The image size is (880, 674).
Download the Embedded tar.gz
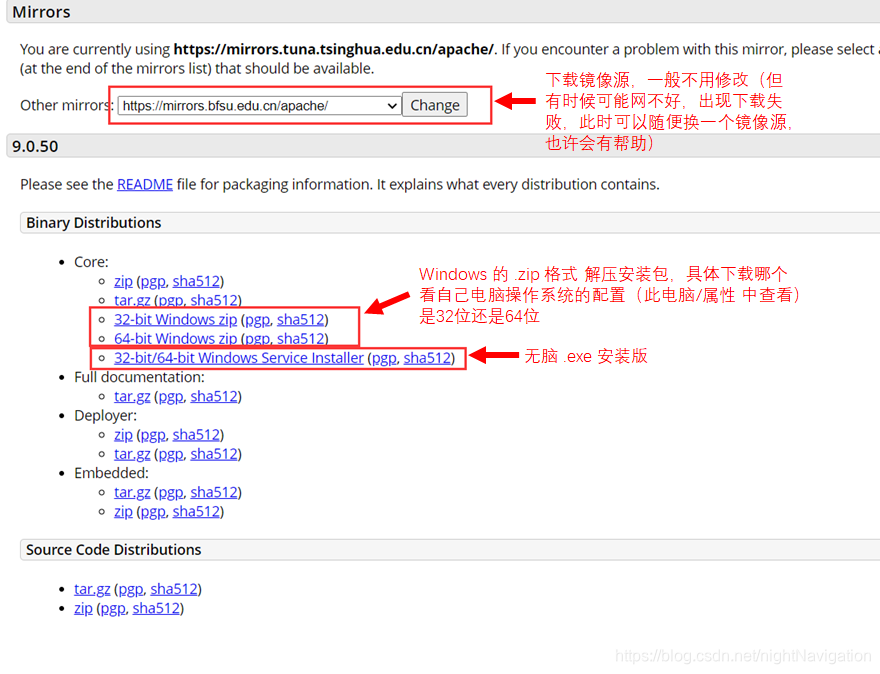(132, 492)
